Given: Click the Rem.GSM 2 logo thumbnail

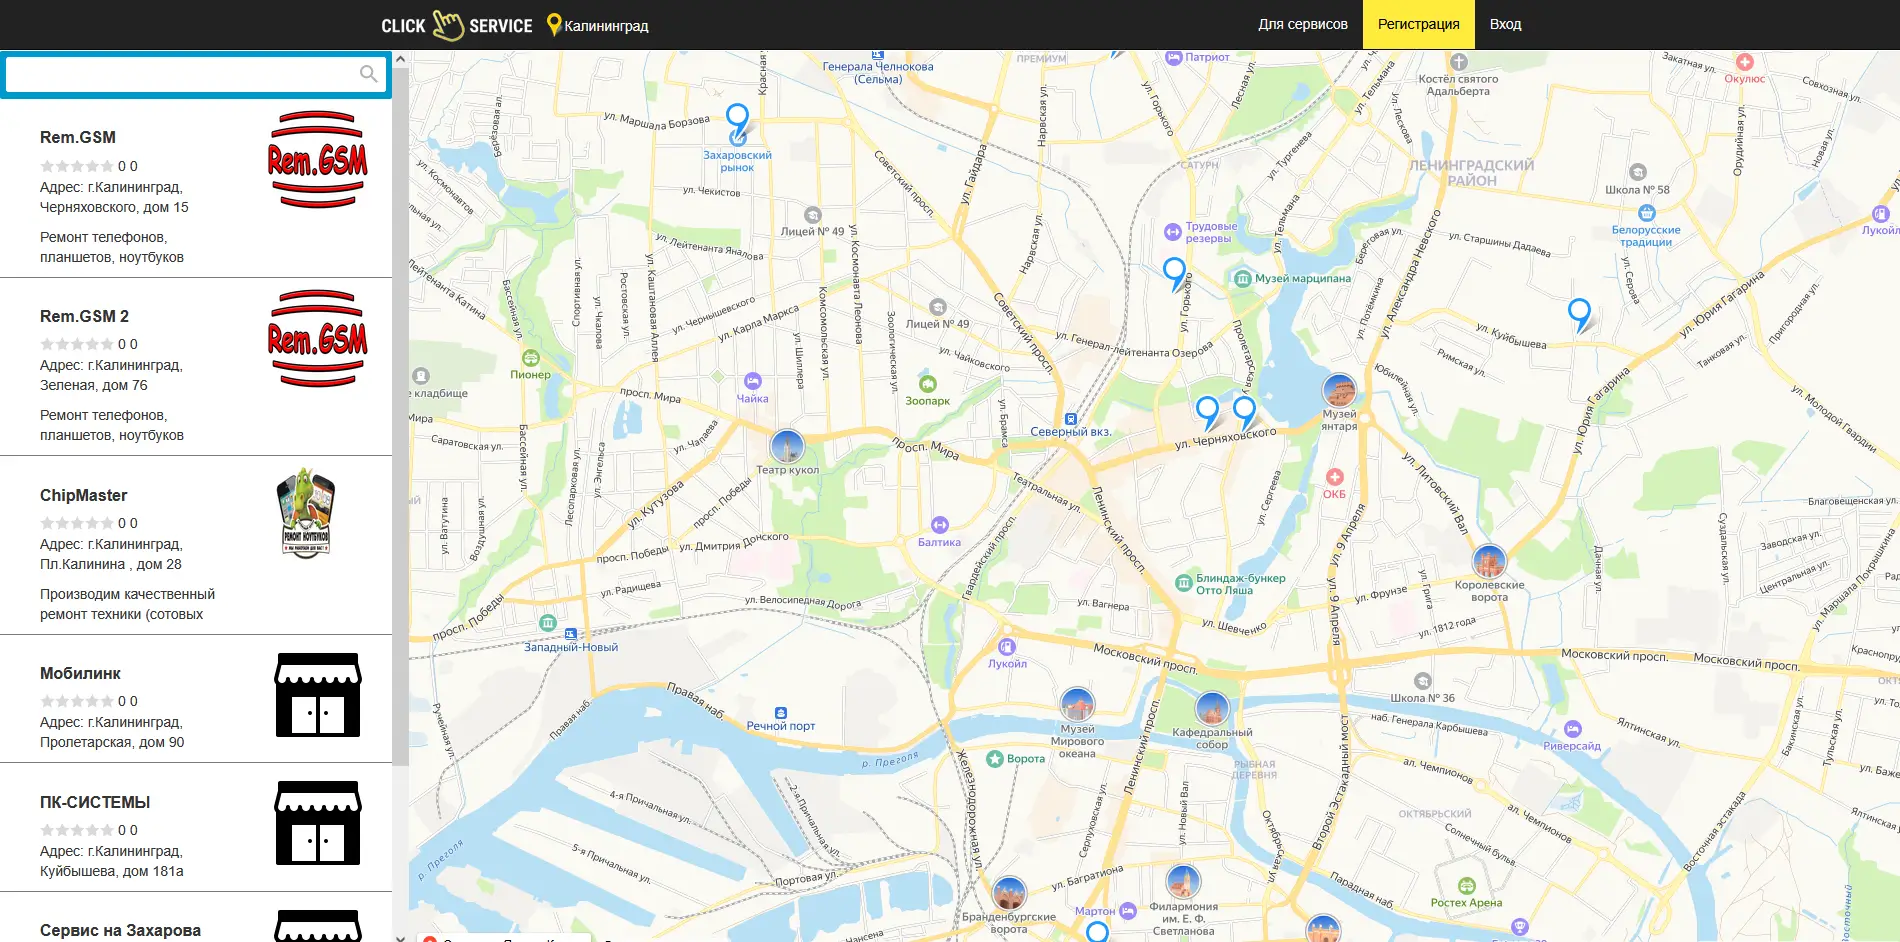Looking at the screenshot, I should (x=318, y=338).
